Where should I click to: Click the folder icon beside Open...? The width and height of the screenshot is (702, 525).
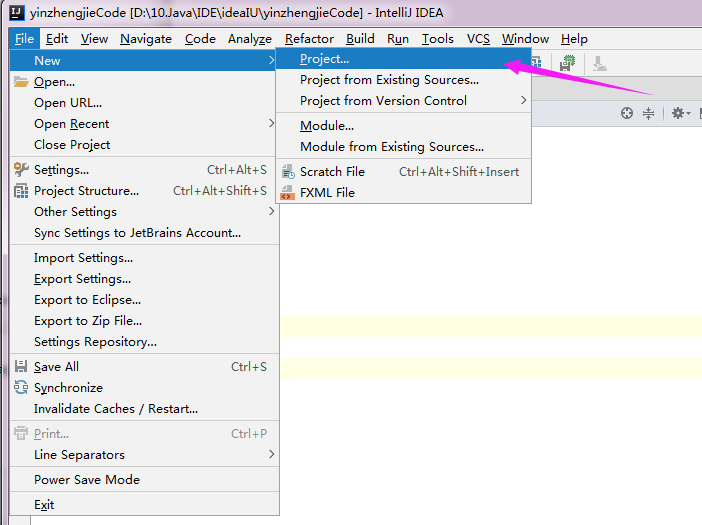click(x=21, y=81)
